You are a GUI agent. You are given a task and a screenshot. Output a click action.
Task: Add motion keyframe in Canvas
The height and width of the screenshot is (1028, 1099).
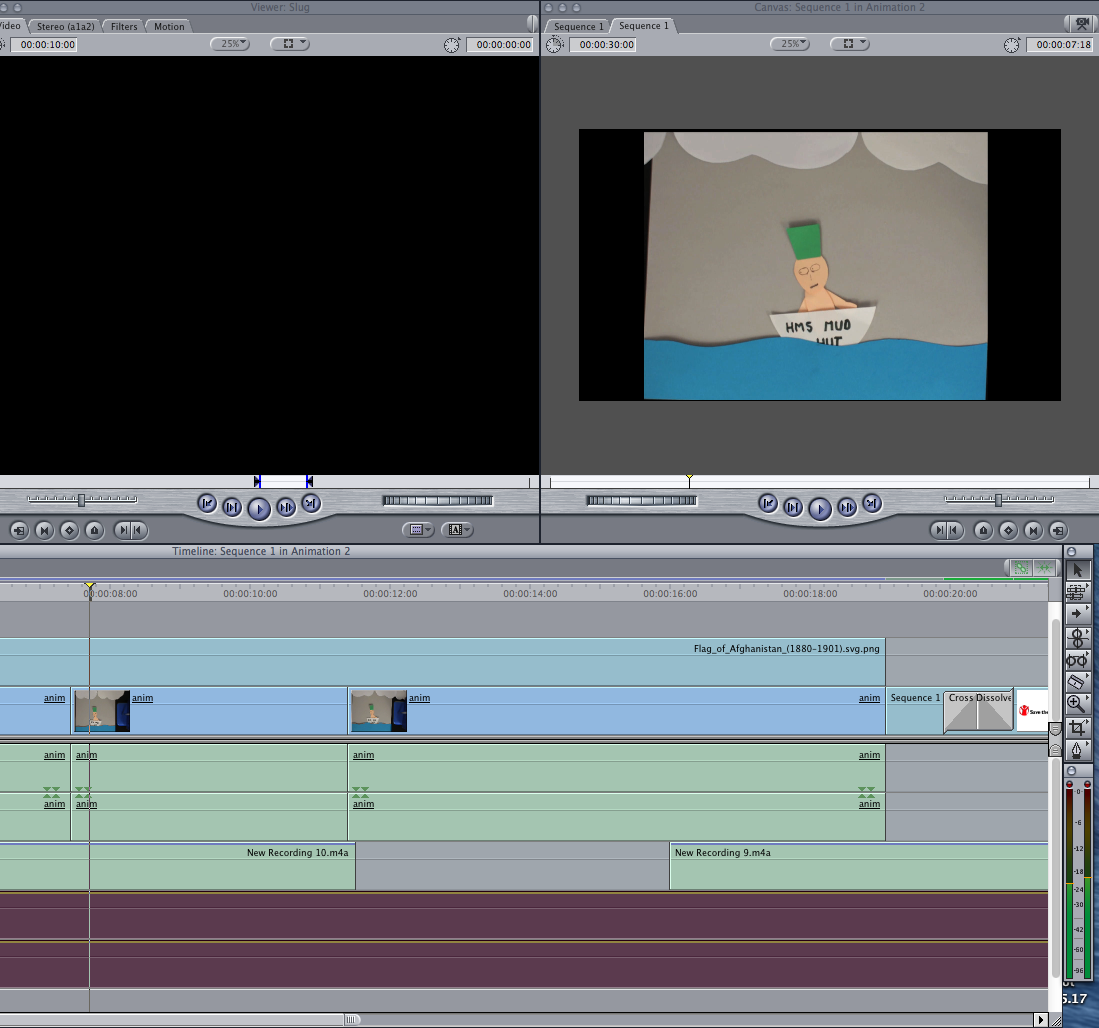[x=1009, y=530]
